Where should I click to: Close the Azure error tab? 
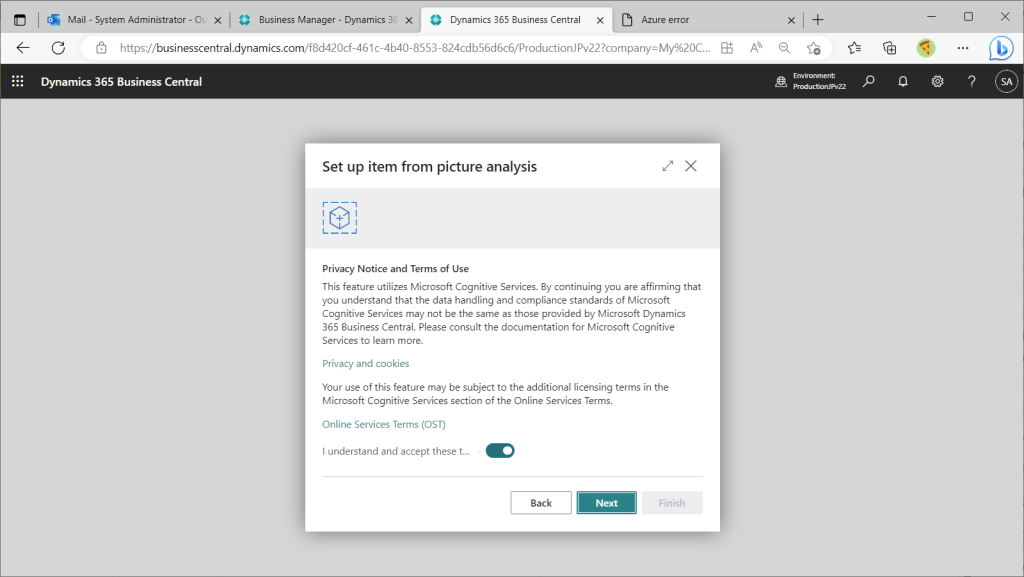coord(791,20)
